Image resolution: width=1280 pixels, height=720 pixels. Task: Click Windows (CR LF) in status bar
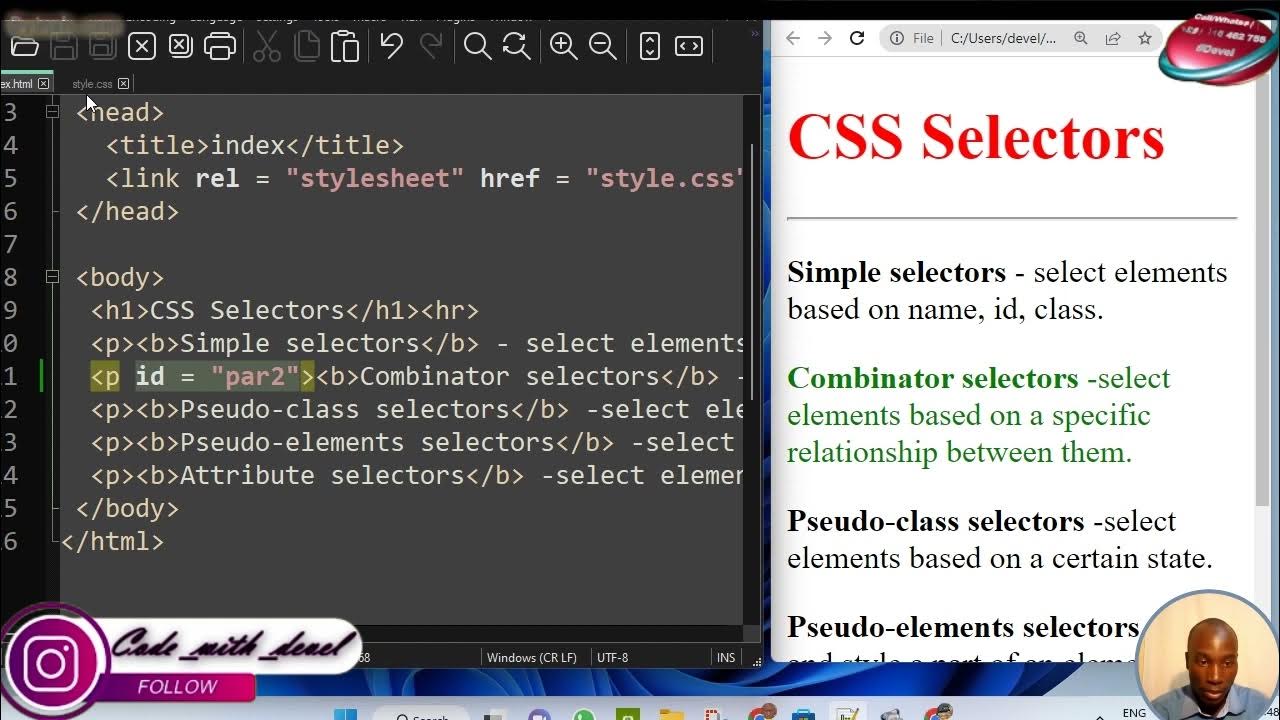click(x=532, y=658)
